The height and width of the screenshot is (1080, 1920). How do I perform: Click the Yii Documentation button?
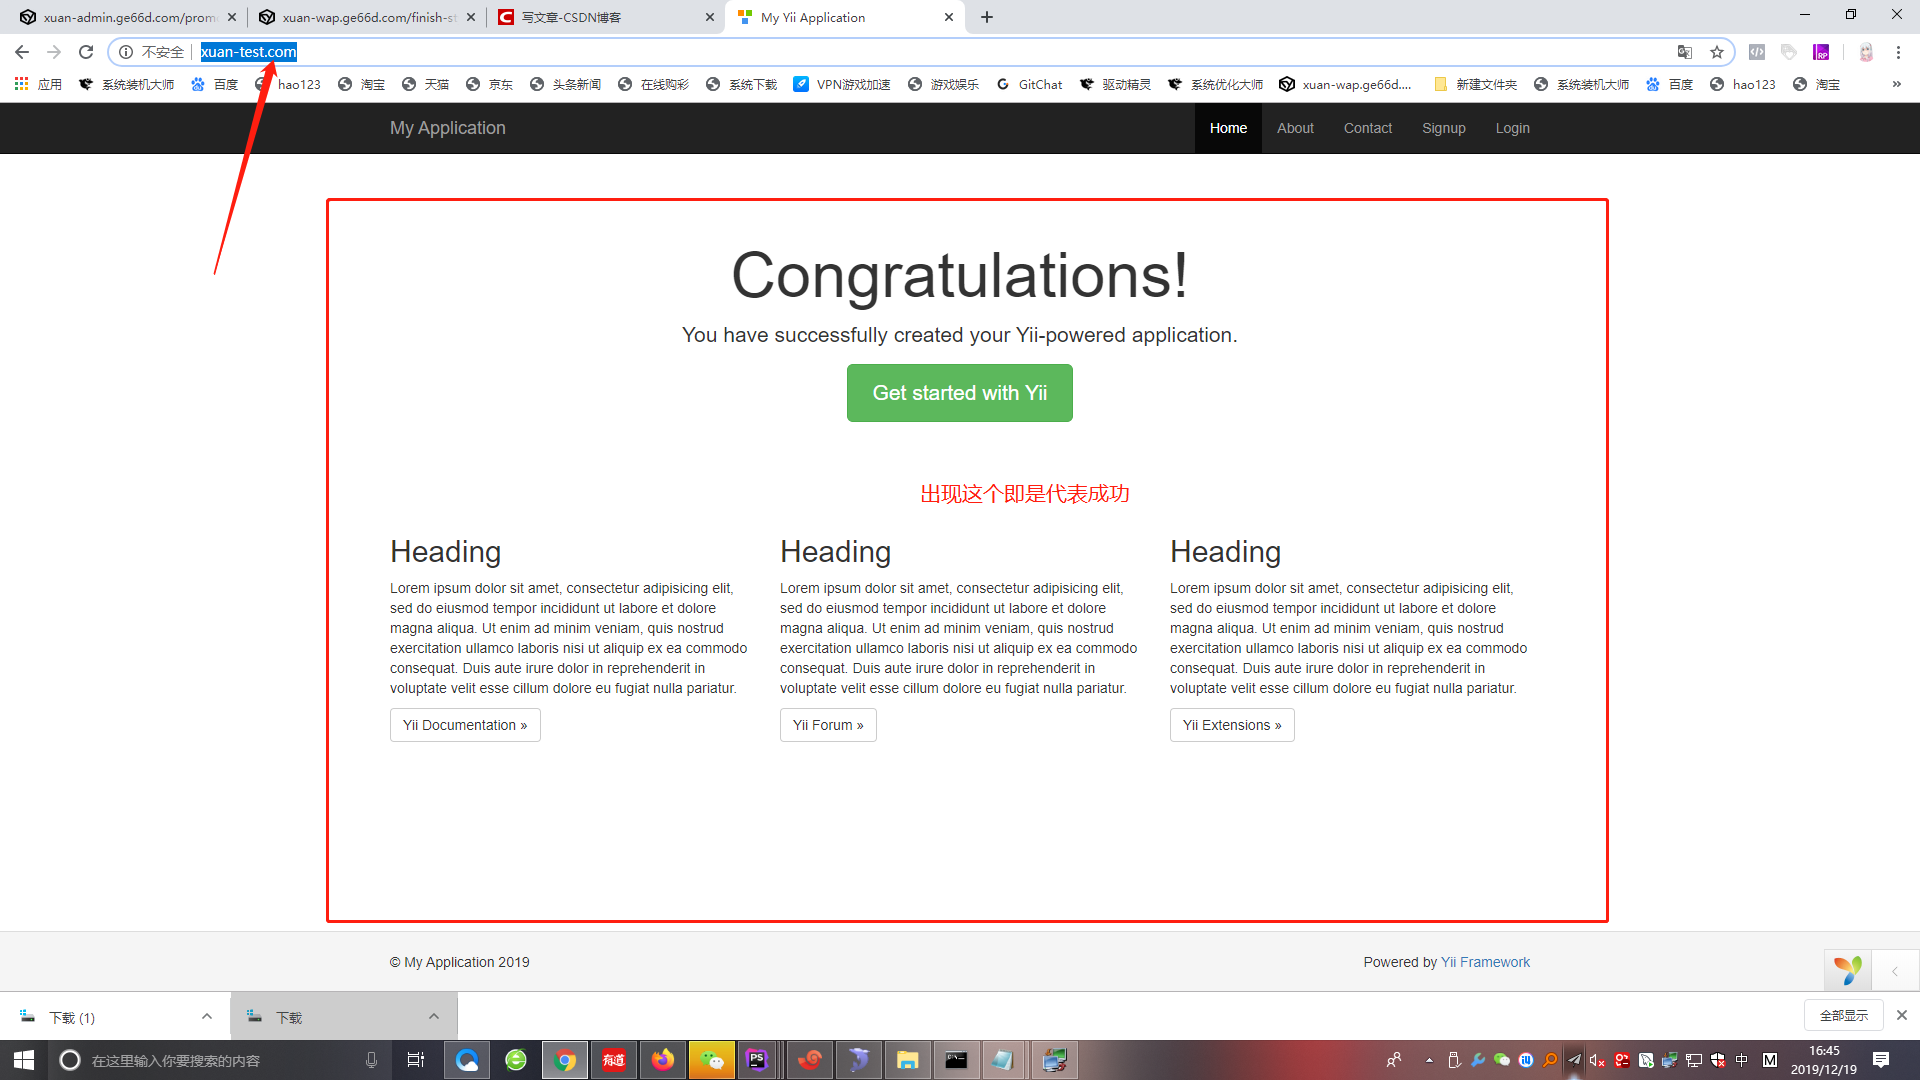[x=465, y=725]
